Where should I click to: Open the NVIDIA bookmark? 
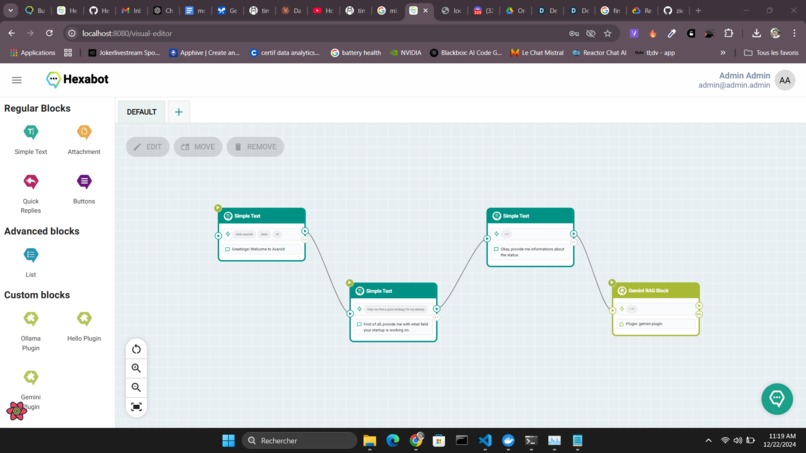[406, 52]
